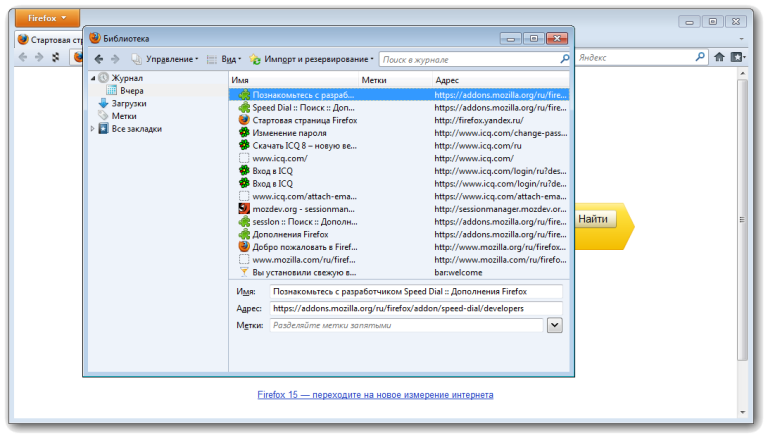Open the Управление menu in Library
Image resolution: width=768 pixels, height=438 pixels.
(x=165, y=59)
